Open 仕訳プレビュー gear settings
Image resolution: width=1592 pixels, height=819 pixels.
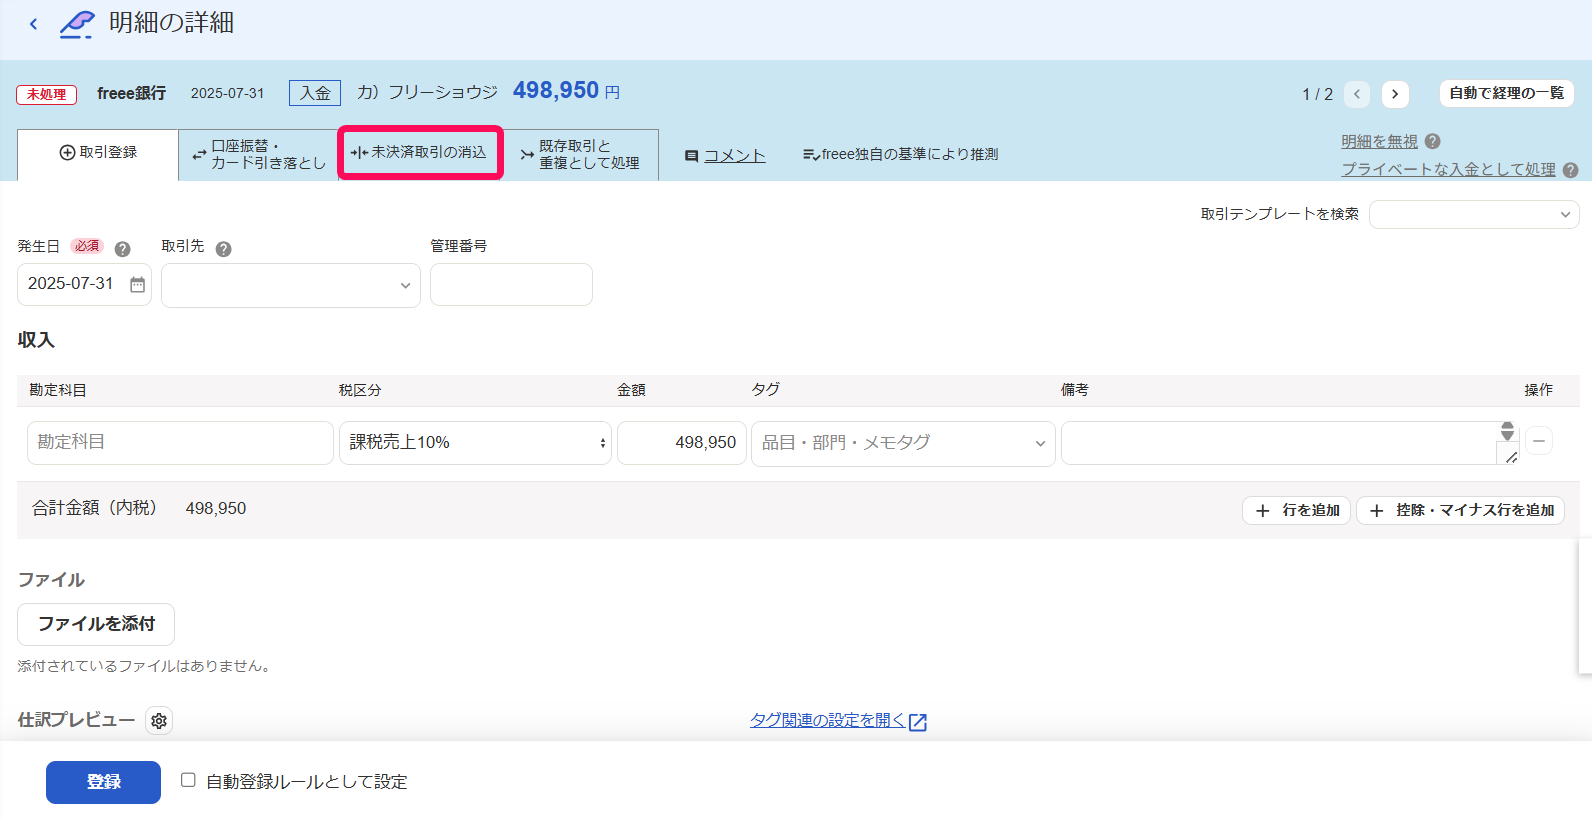coord(159,721)
